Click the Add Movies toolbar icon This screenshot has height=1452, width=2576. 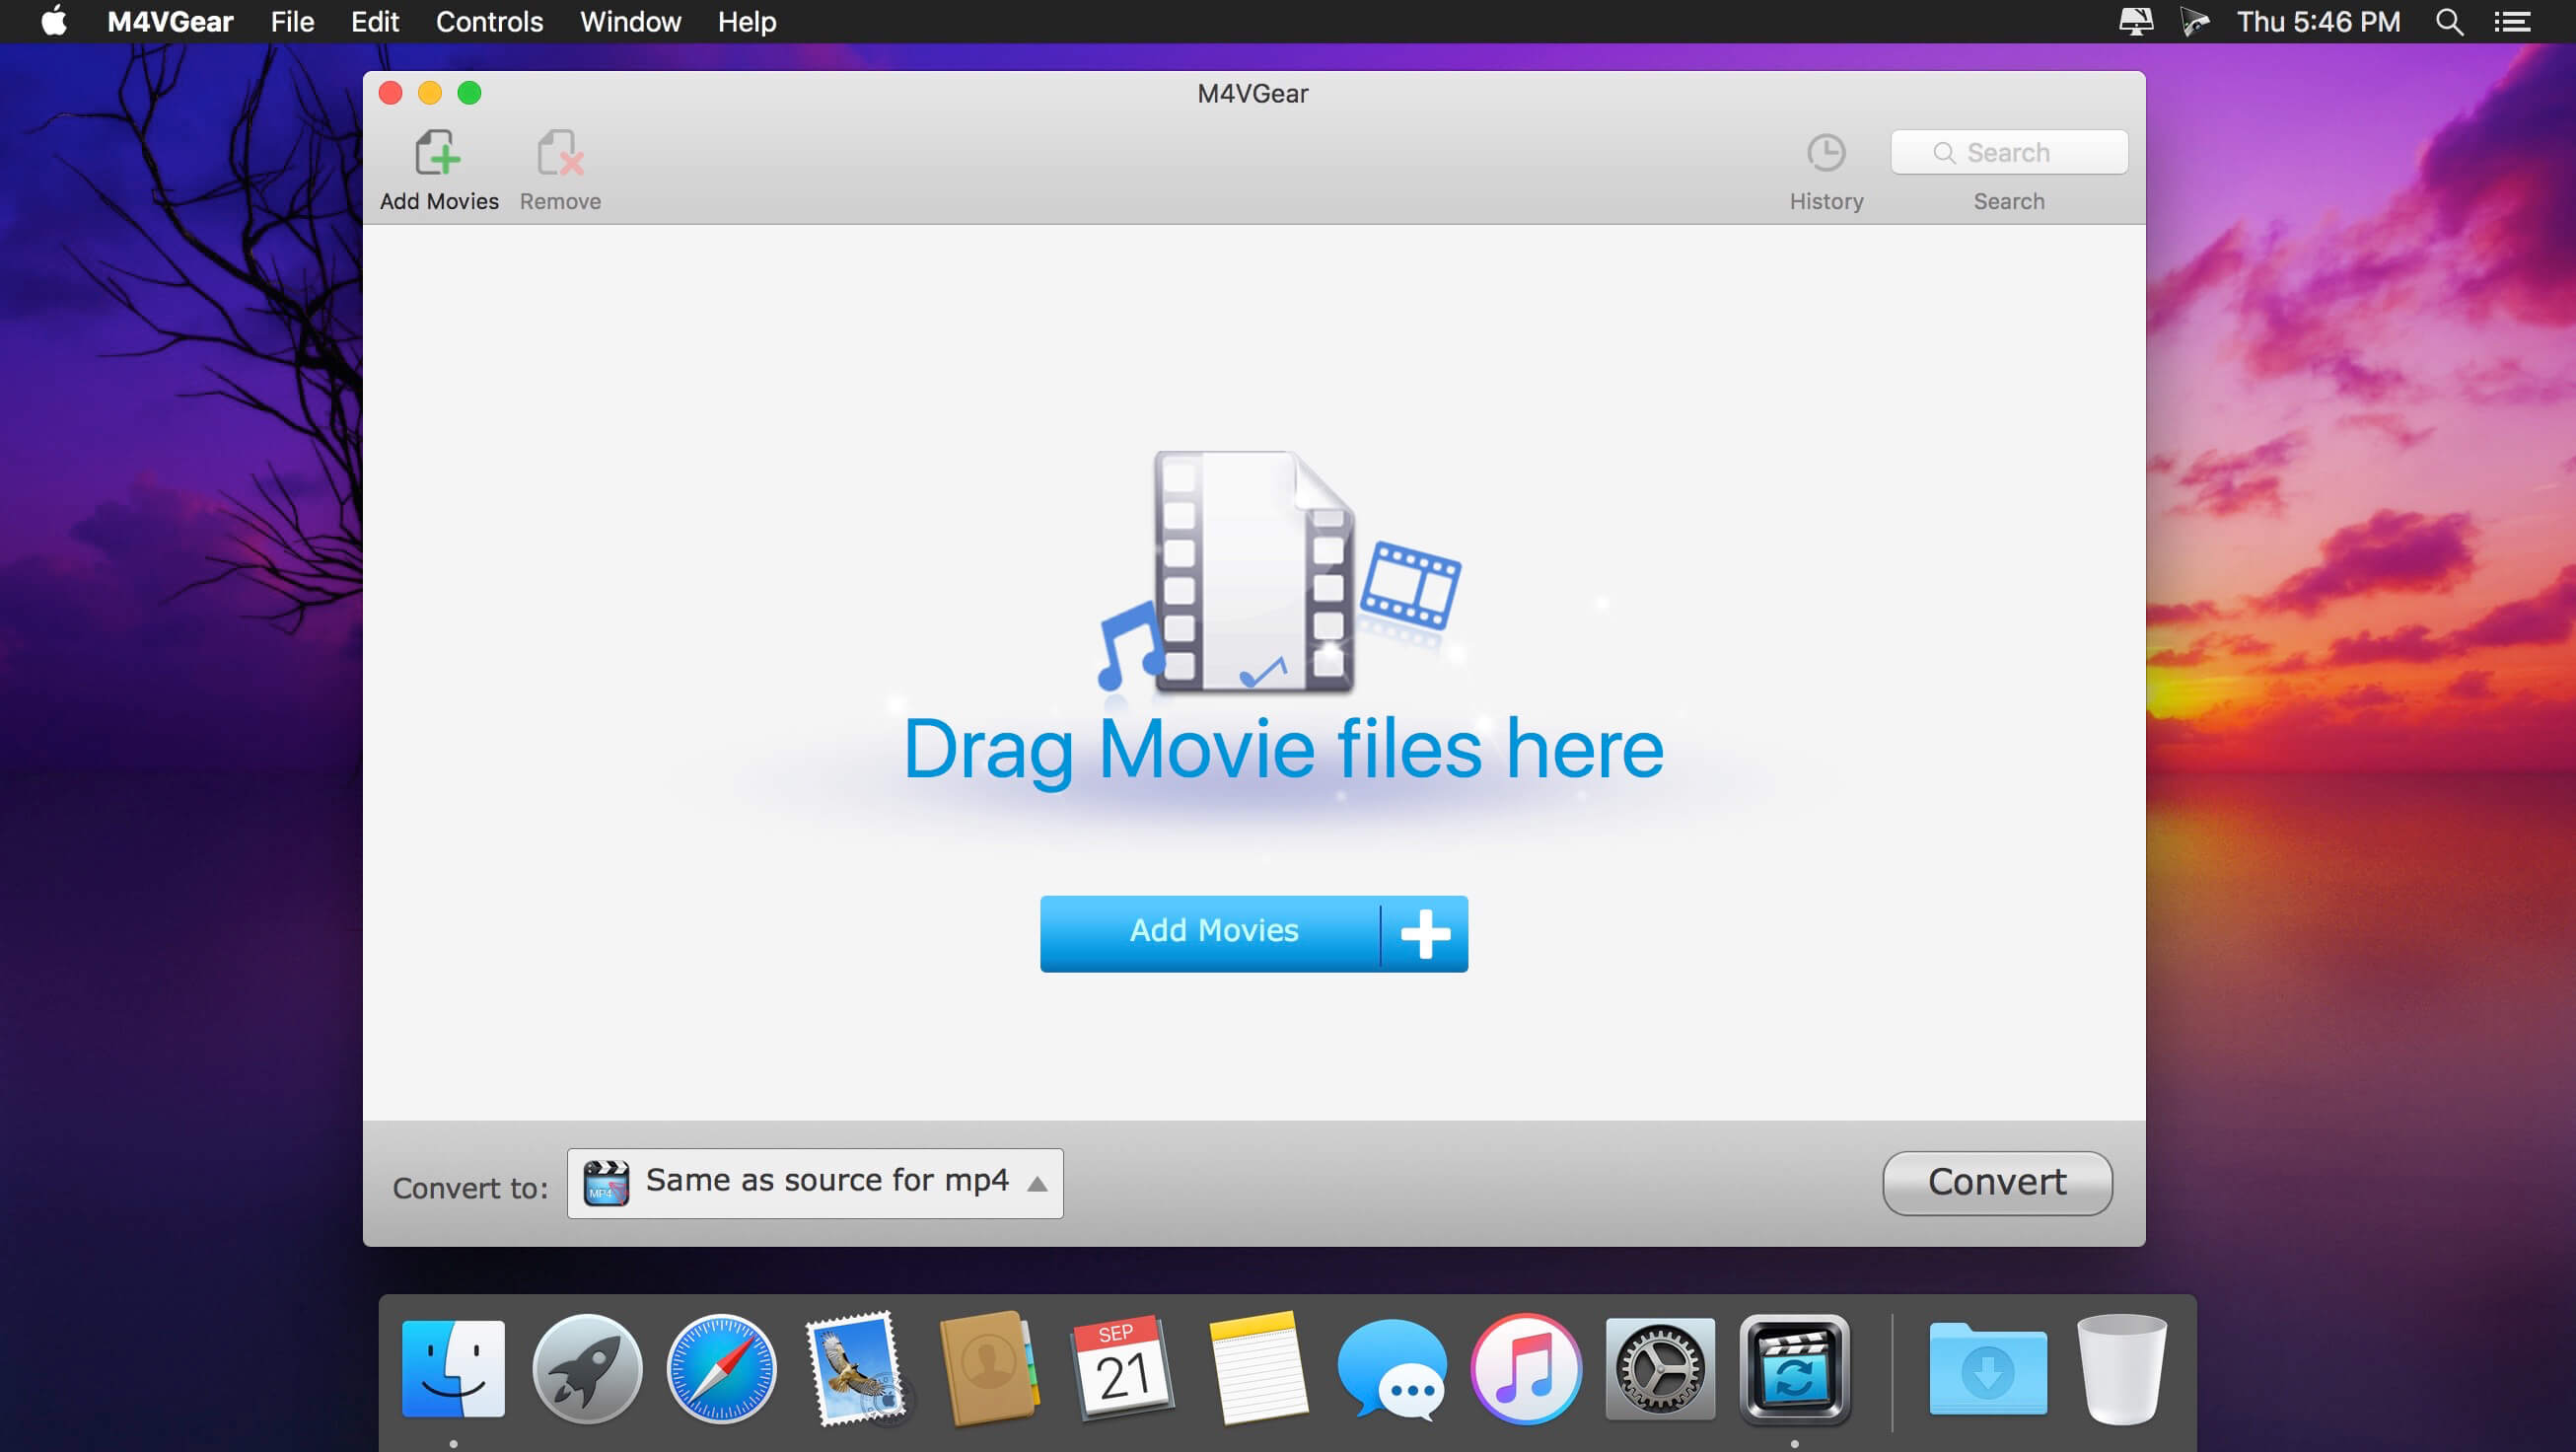click(x=438, y=154)
